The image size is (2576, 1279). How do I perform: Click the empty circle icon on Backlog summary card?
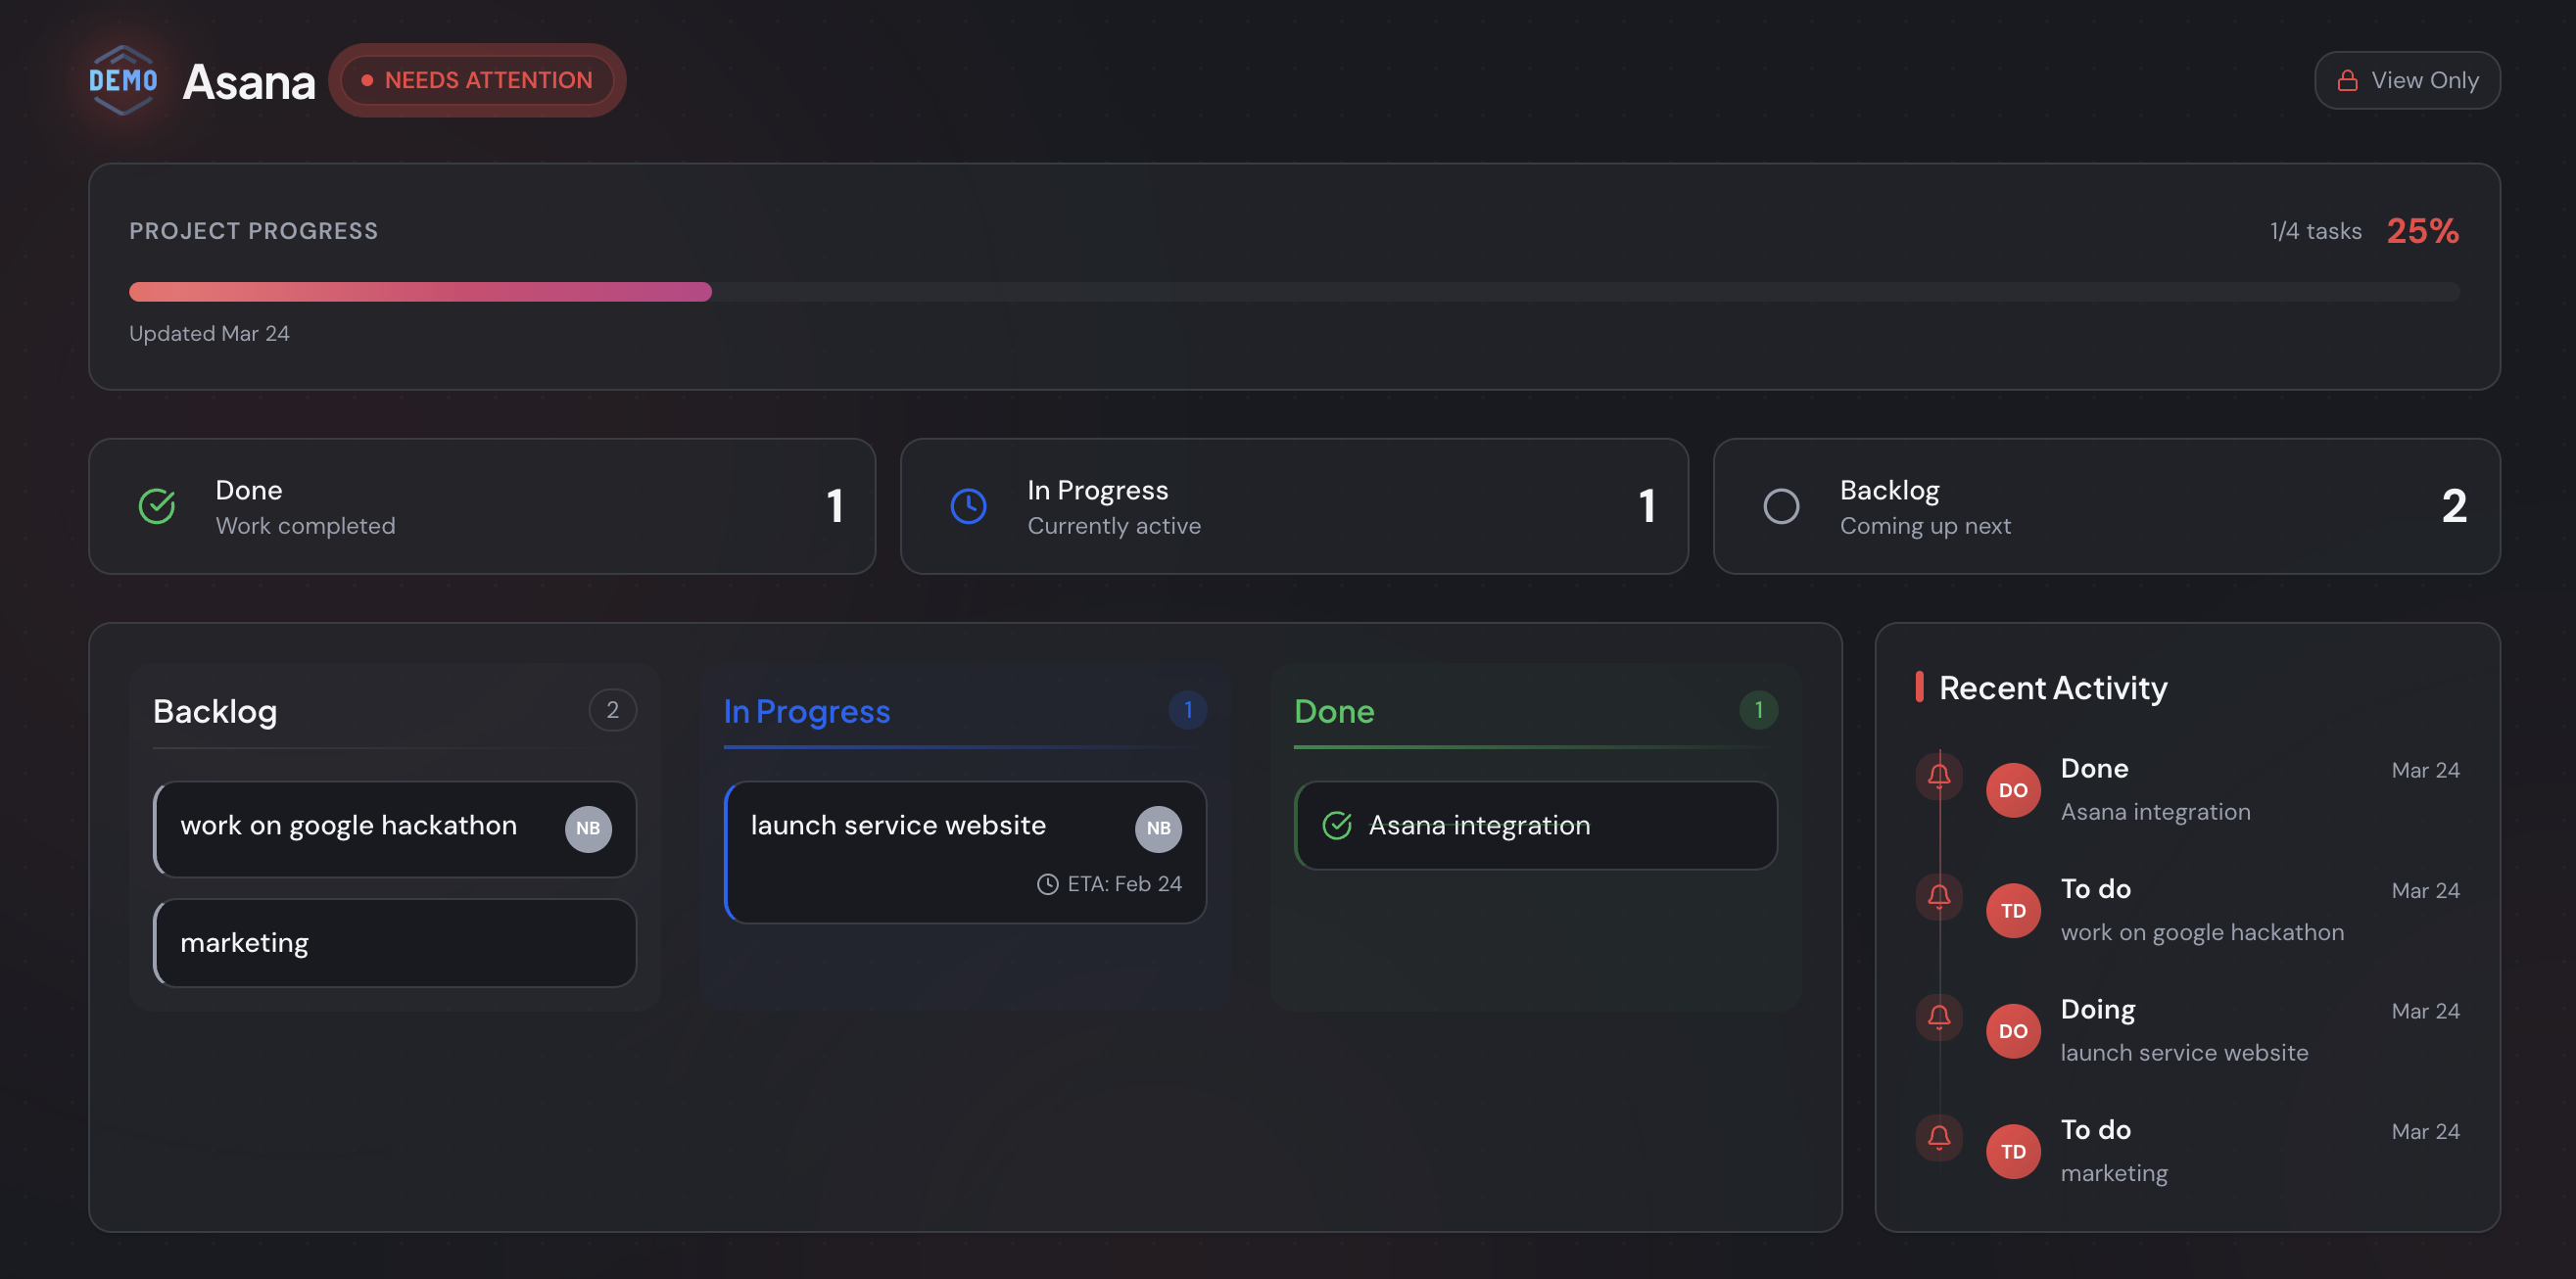click(x=1781, y=506)
